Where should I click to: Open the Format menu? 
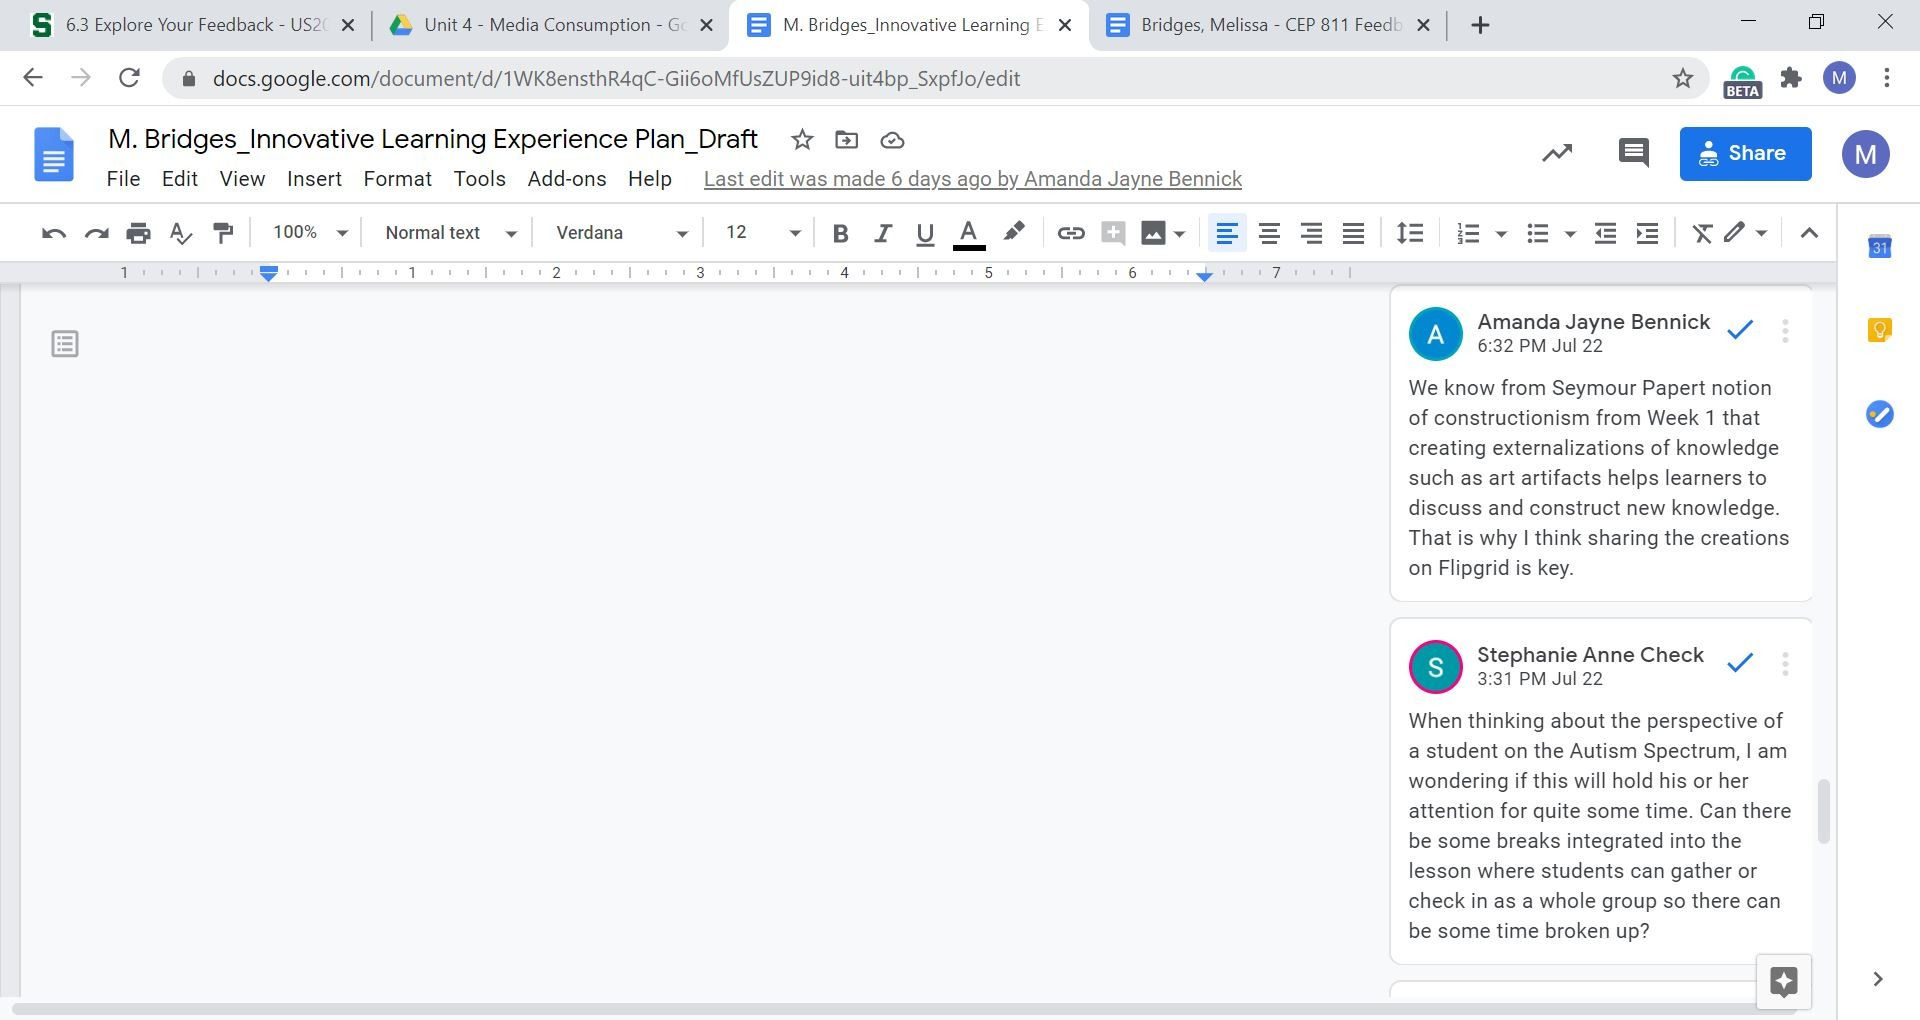pos(397,179)
